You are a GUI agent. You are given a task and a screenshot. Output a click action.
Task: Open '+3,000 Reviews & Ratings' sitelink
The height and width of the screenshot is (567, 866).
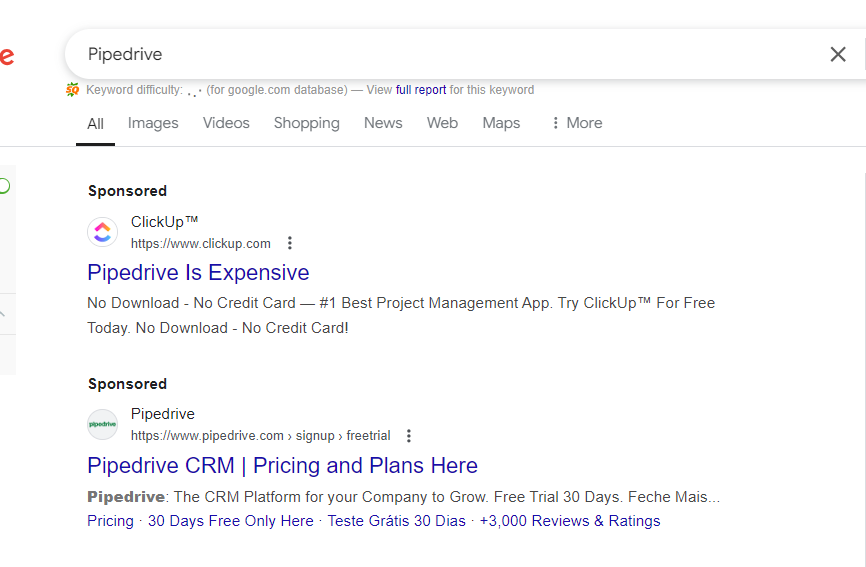click(570, 521)
